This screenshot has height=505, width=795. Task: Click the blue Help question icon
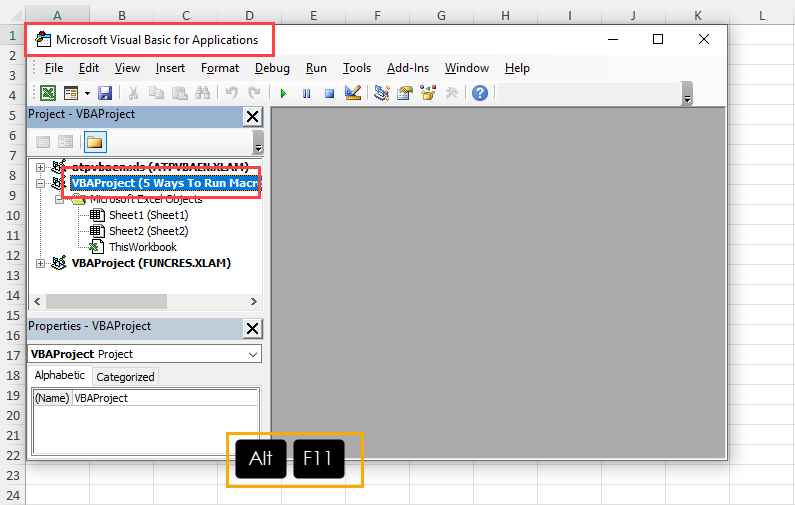(x=480, y=93)
